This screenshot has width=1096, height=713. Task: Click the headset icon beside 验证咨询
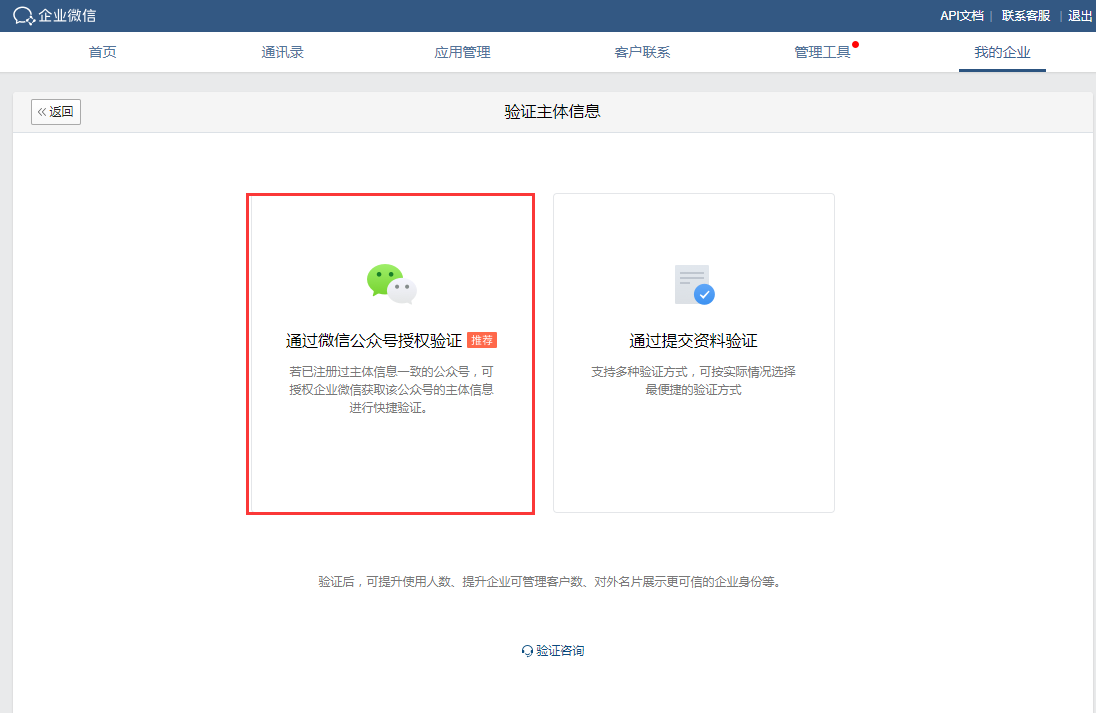coord(527,651)
